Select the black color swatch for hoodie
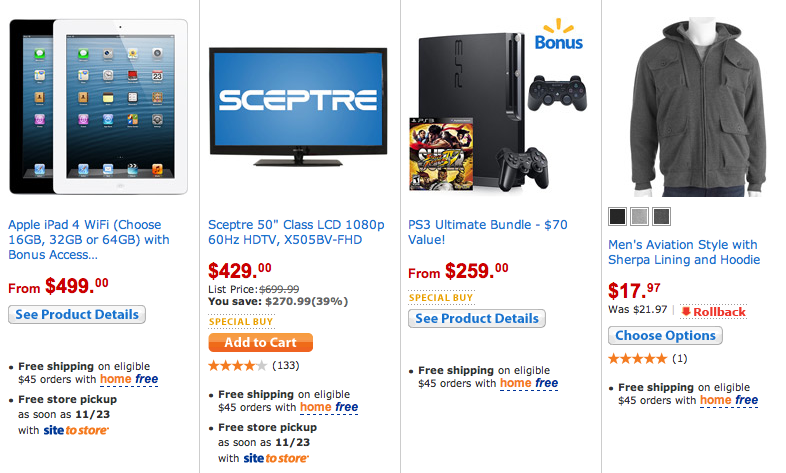The height and width of the screenshot is (473, 786). pos(617,216)
